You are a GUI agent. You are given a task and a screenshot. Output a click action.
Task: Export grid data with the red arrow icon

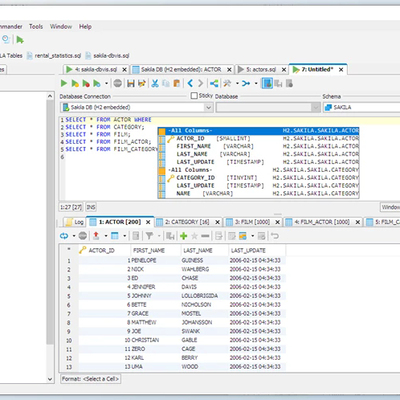[96, 236]
